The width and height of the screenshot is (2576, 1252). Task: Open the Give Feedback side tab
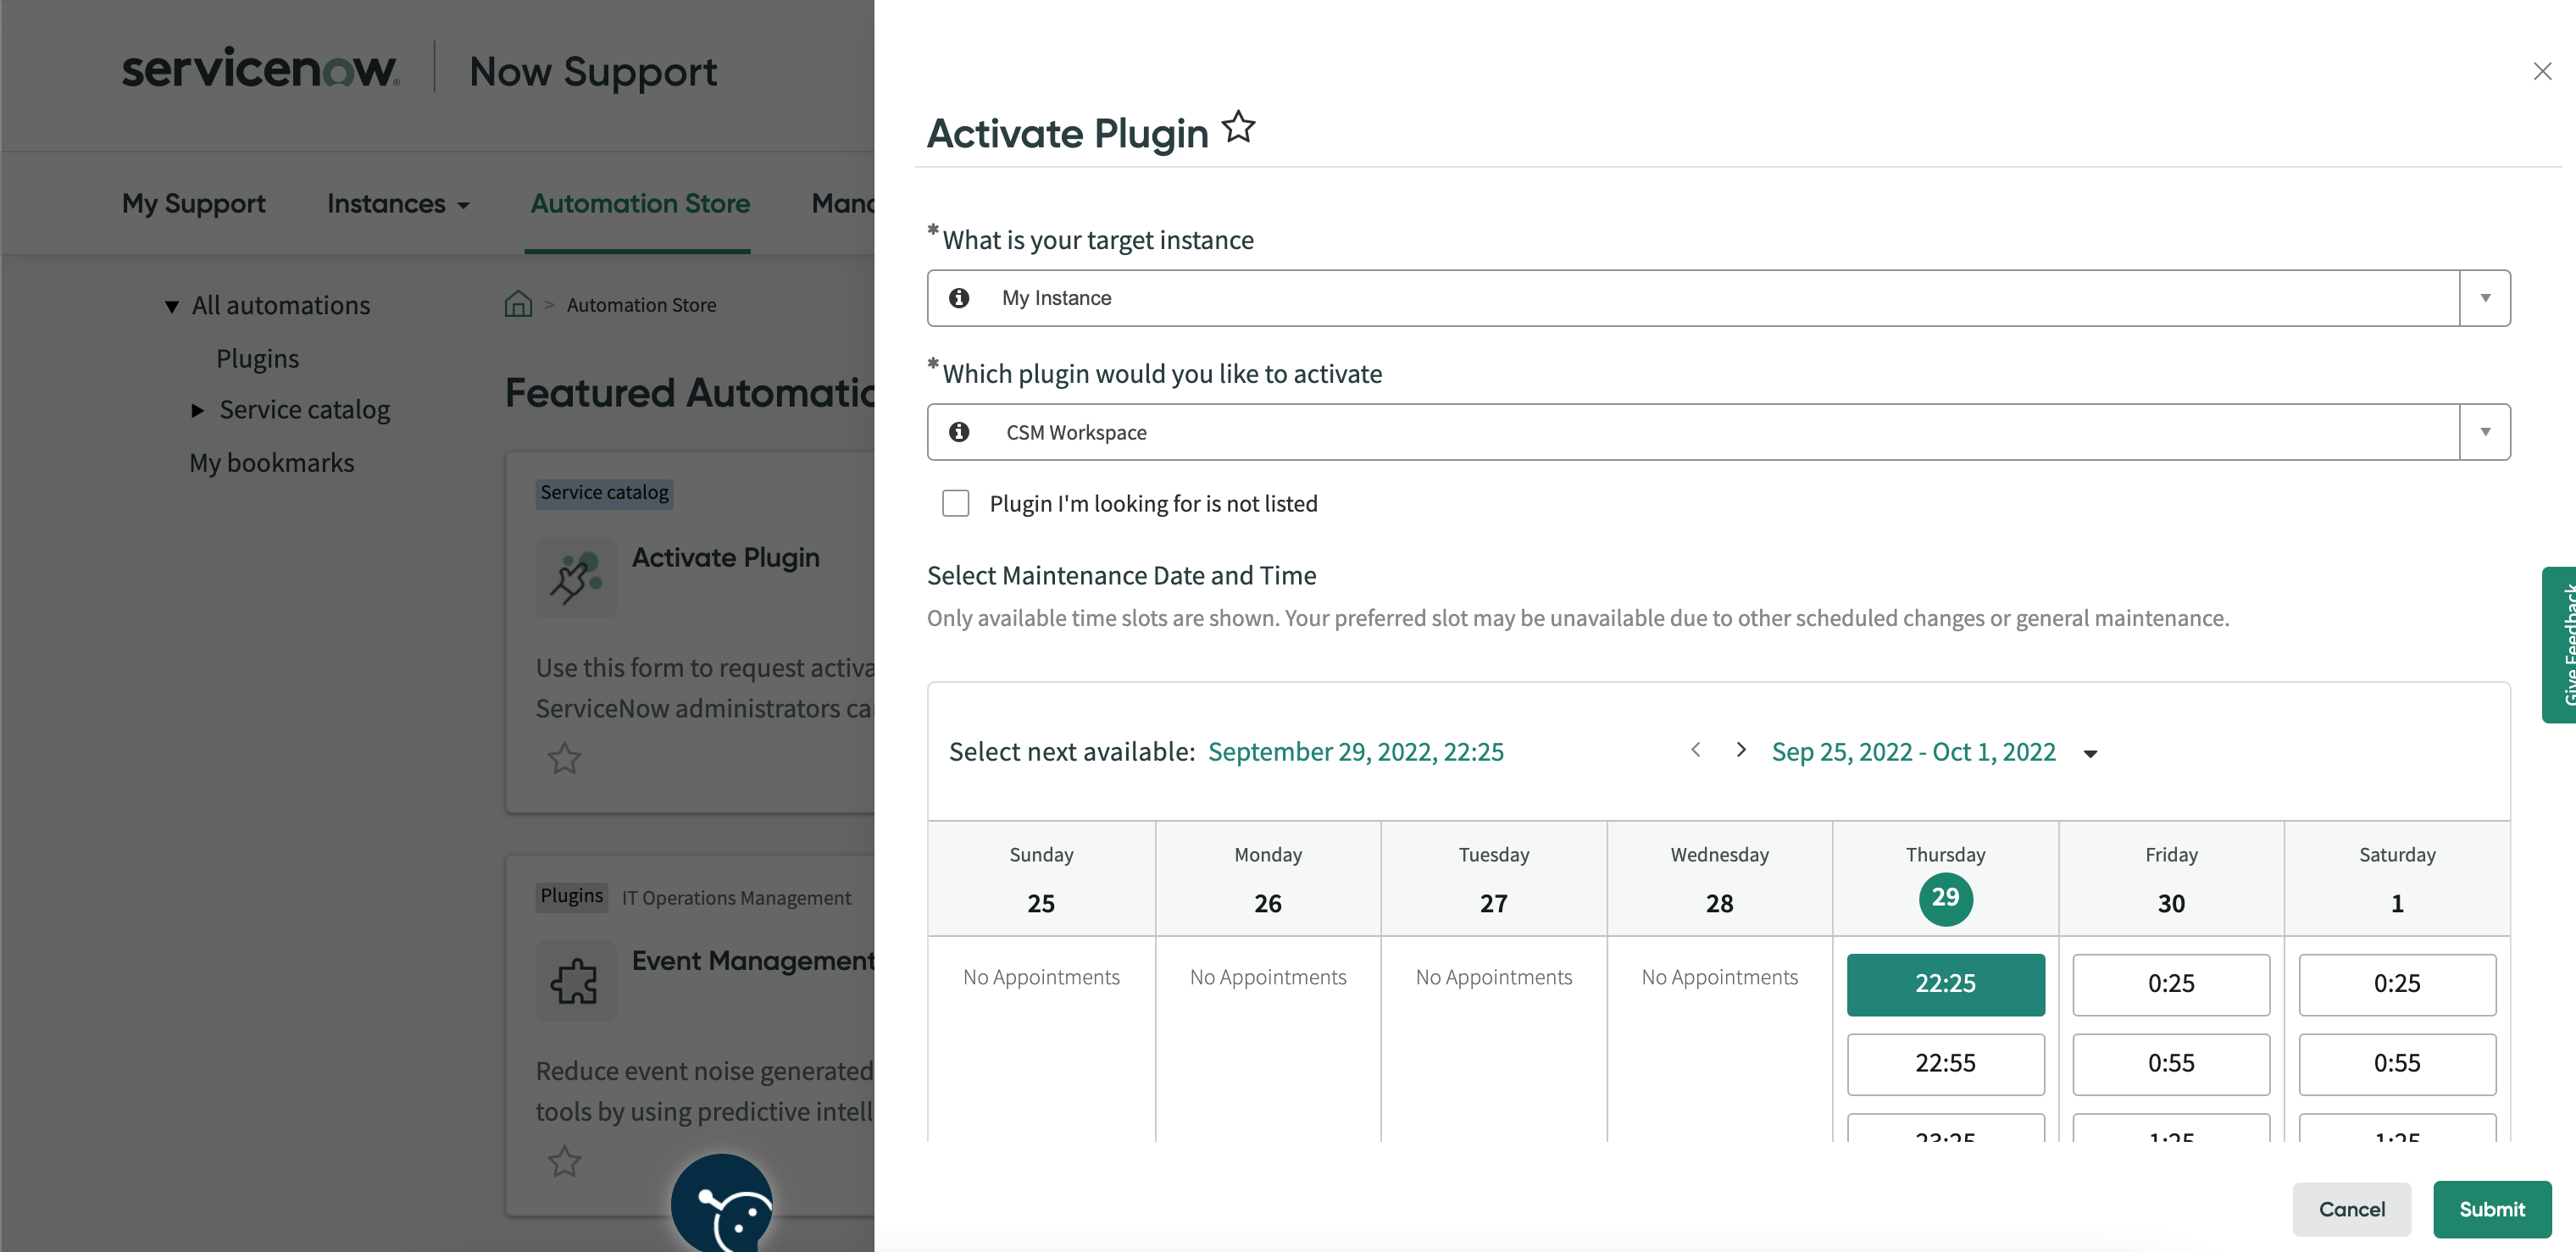[2560, 644]
